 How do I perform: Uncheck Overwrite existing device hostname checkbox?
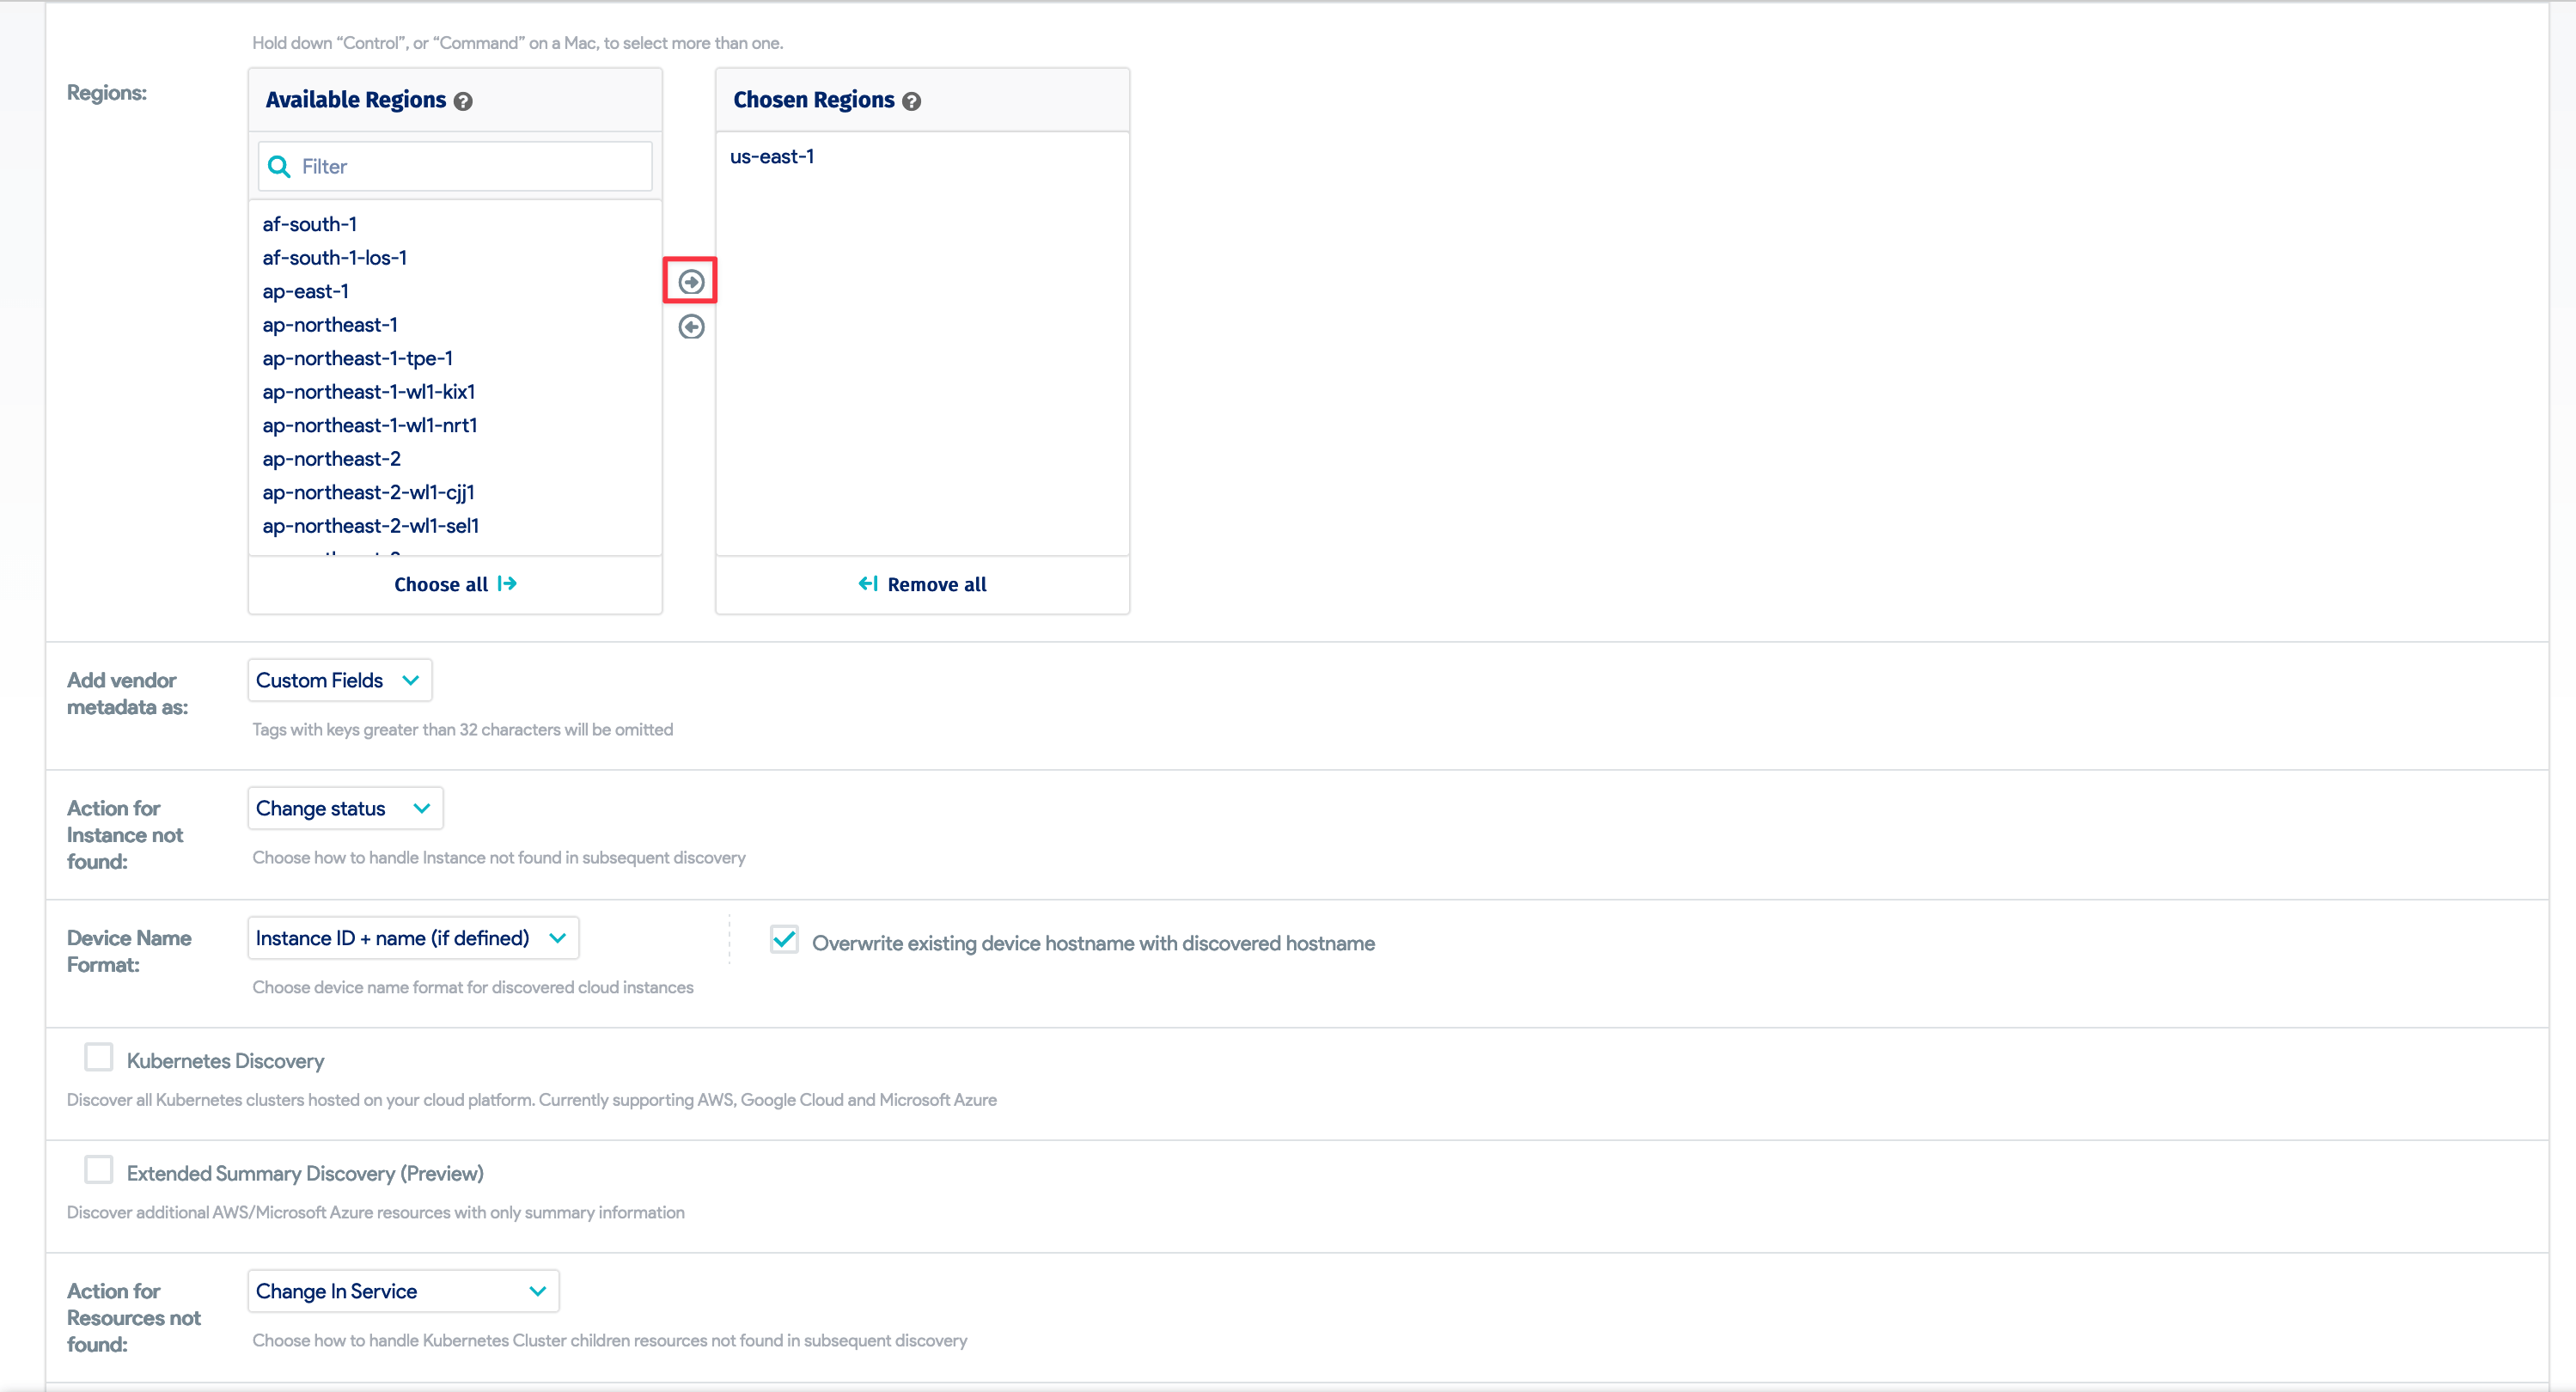pyautogui.click(x=784, y=939)
